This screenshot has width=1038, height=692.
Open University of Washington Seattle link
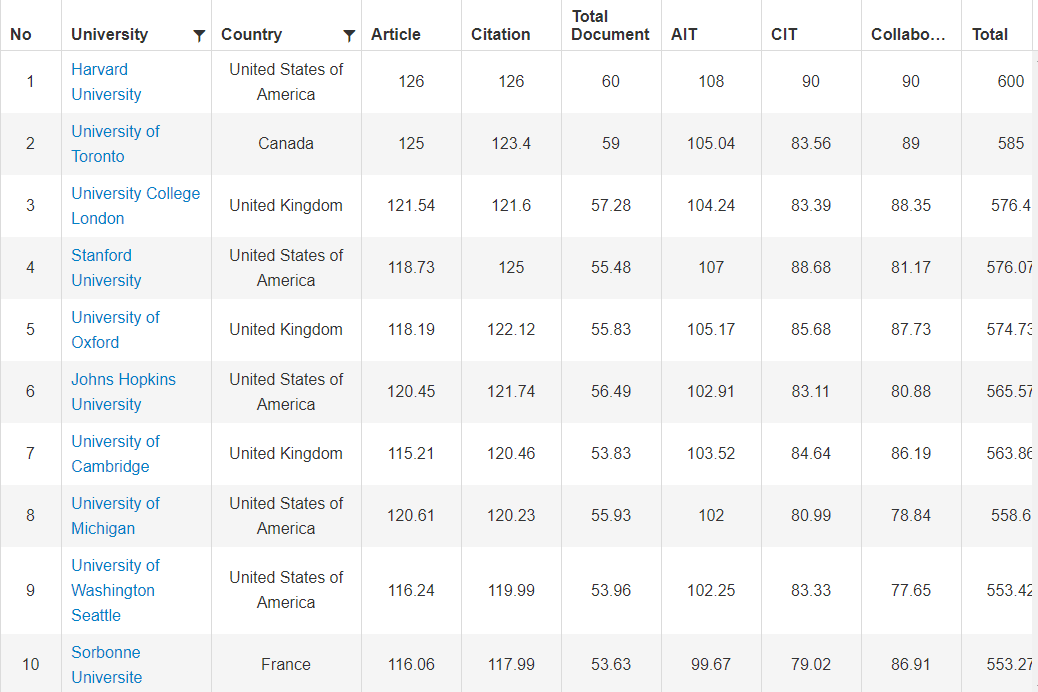pos(115,590)
